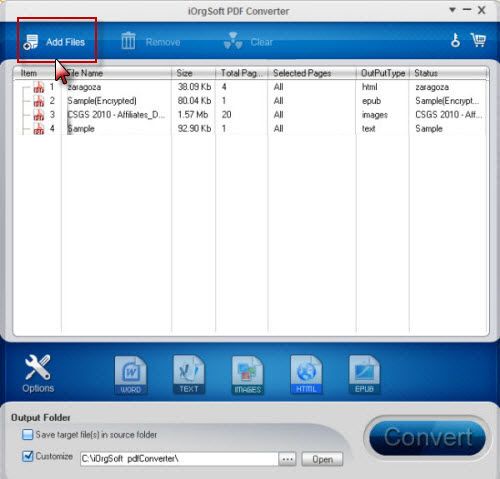Select TEXT output format icon
500x479 pixels.
coord(189,374)
